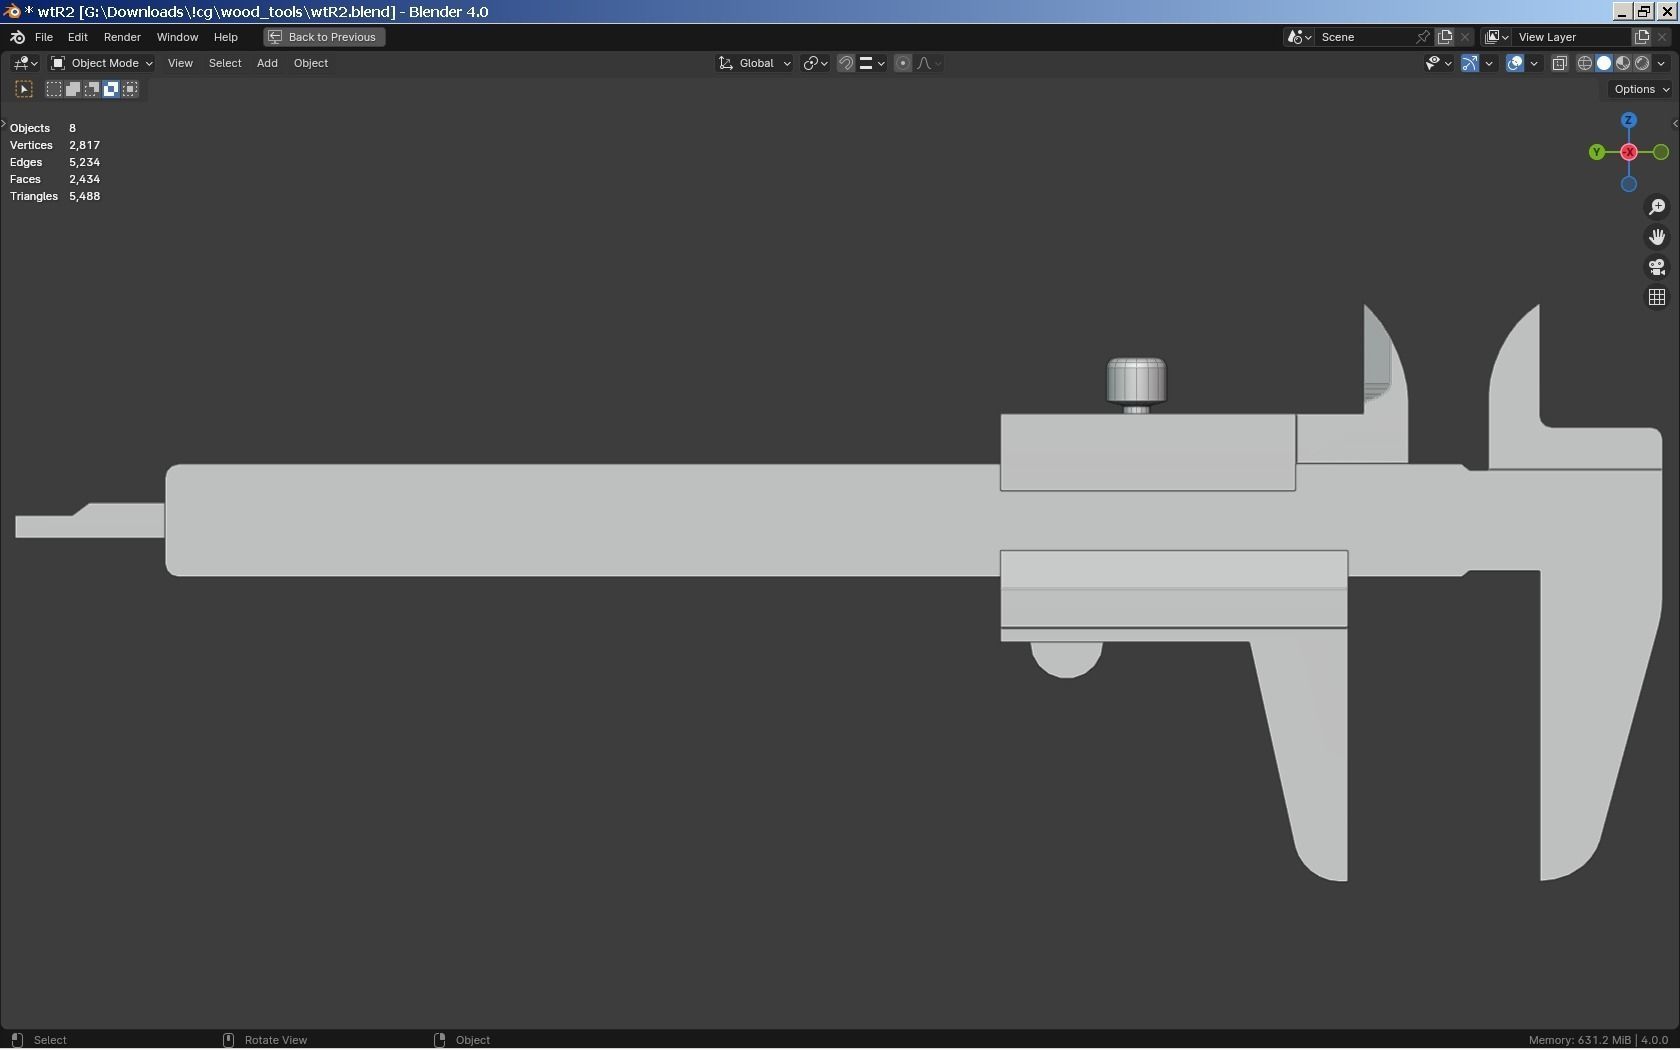Screen dimensions: 1680x1050
Task: Click the Y axis on the navigation gizmo
Action: 1597,152
